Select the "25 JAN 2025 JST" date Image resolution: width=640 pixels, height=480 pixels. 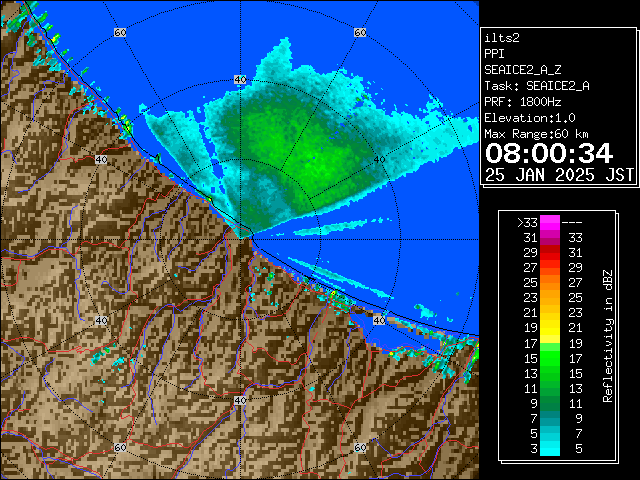coord(559,175)
